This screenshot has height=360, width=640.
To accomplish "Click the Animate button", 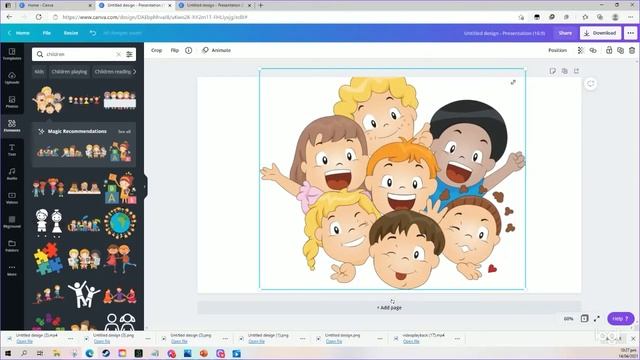I will pos(216,50).
